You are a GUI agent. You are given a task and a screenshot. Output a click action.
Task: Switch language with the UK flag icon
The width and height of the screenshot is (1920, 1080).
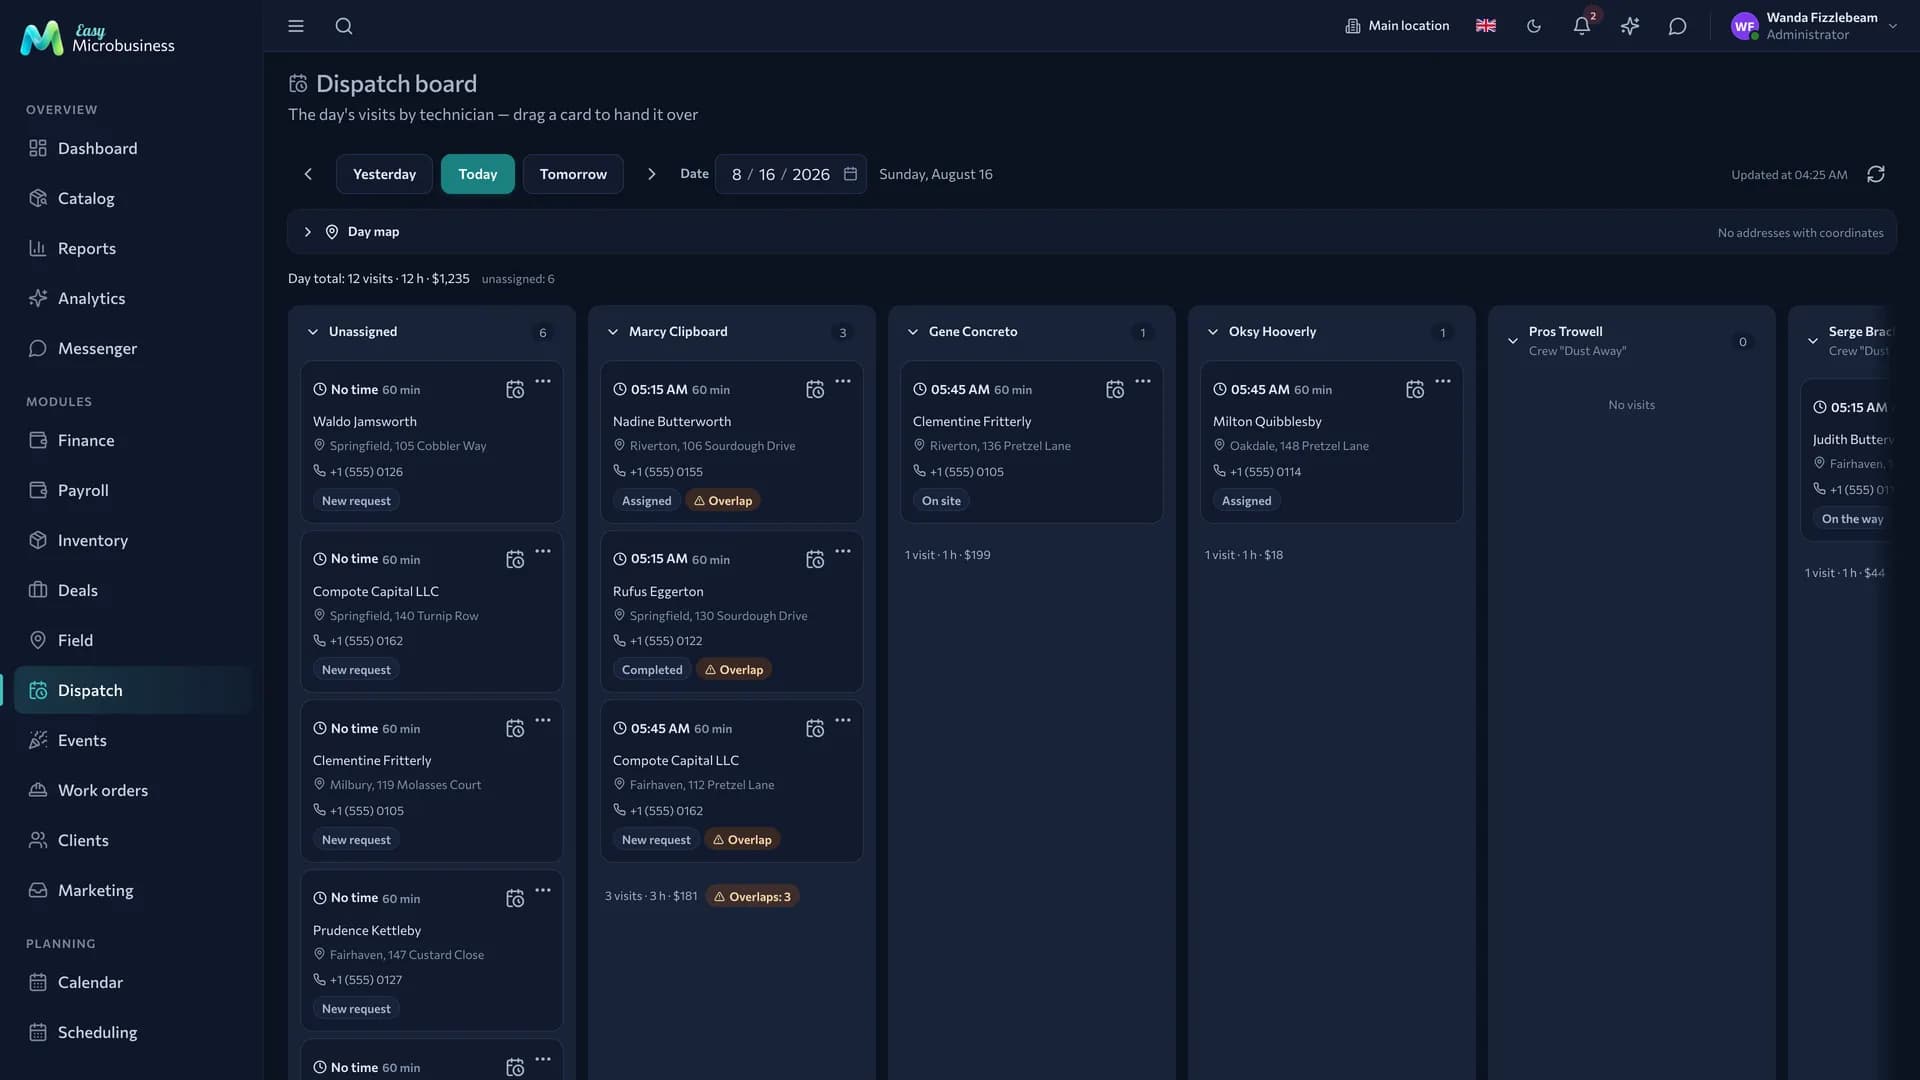[x=1486, y=26]
